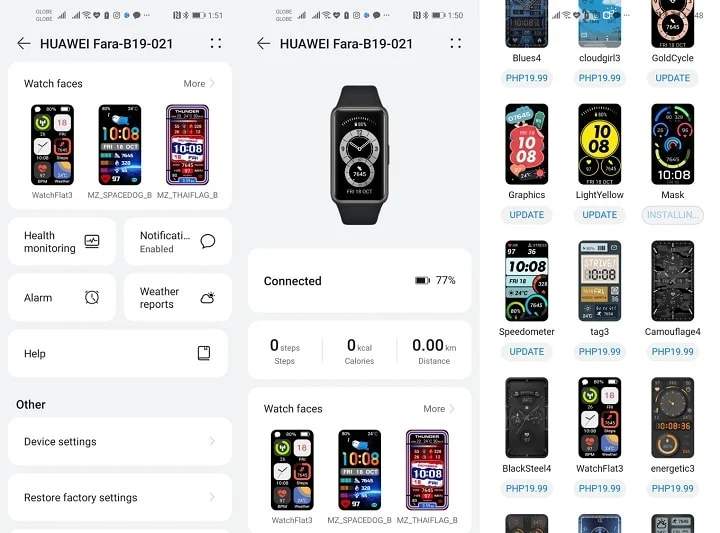Screen dimensions: 720x533
Task: Tap UPDATE under LightYellow watch face
Action: tap(600, 215)
